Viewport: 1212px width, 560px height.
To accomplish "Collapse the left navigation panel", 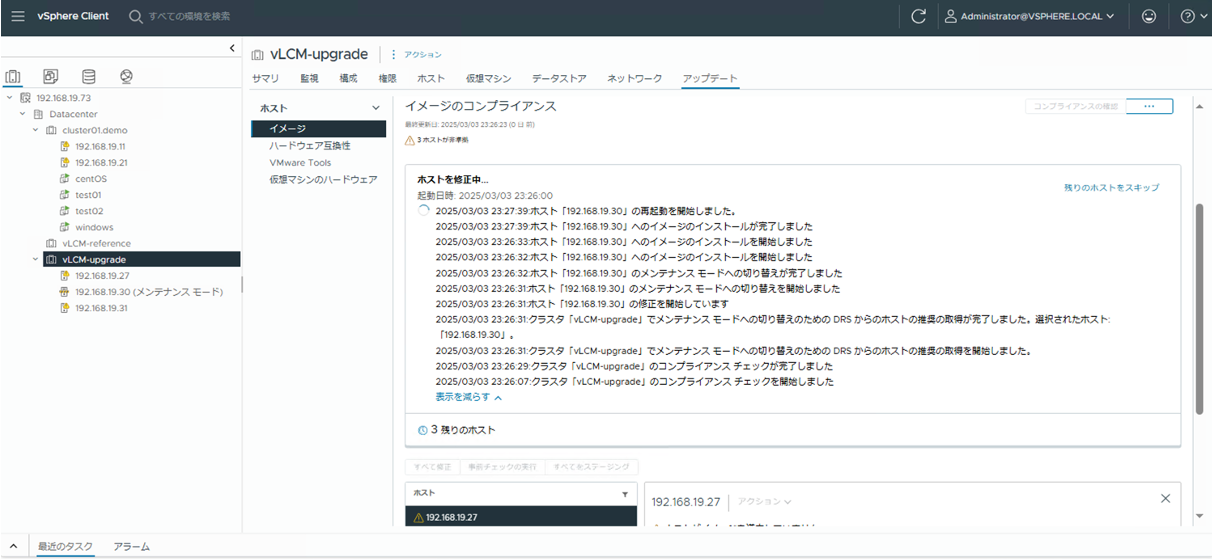I will 232,48.
